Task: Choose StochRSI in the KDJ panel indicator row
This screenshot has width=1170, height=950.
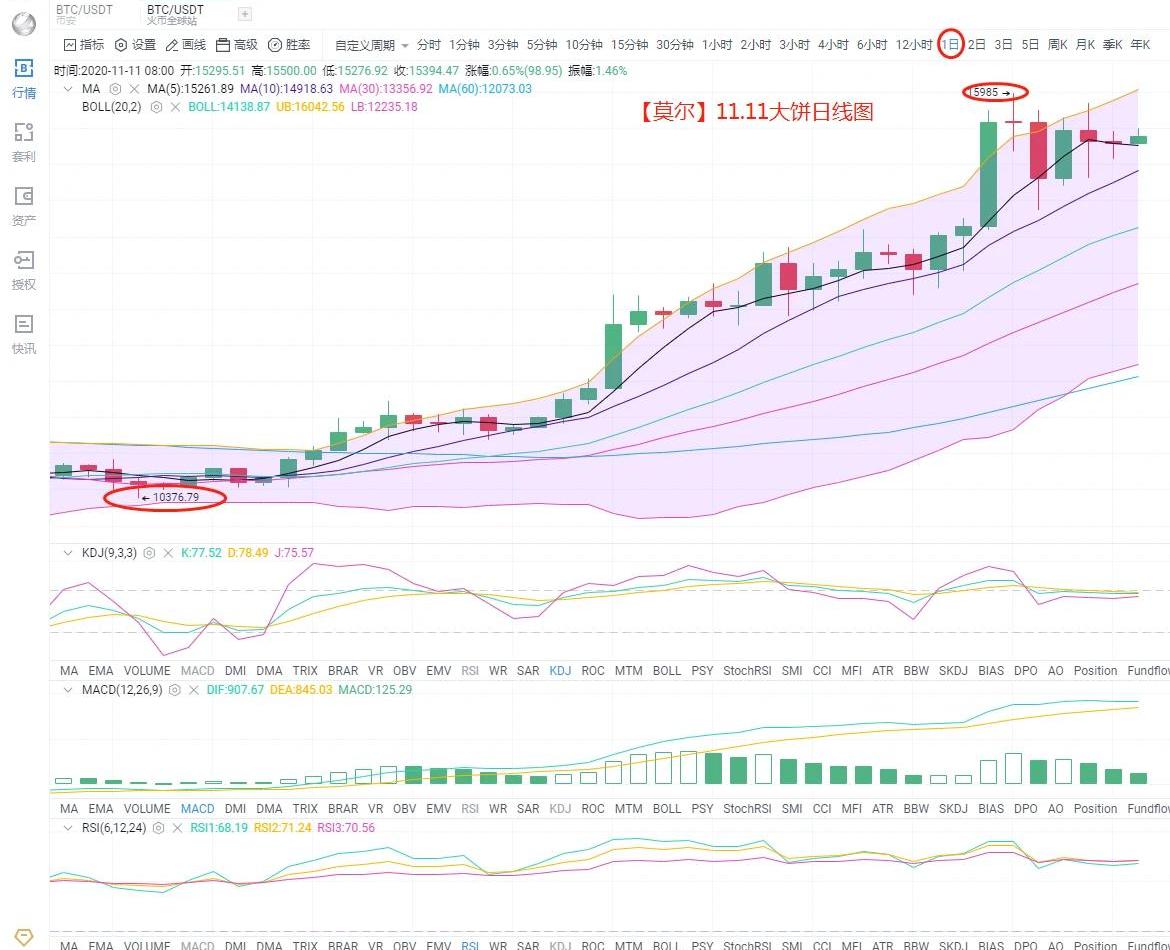Action: tap(747, 671)
